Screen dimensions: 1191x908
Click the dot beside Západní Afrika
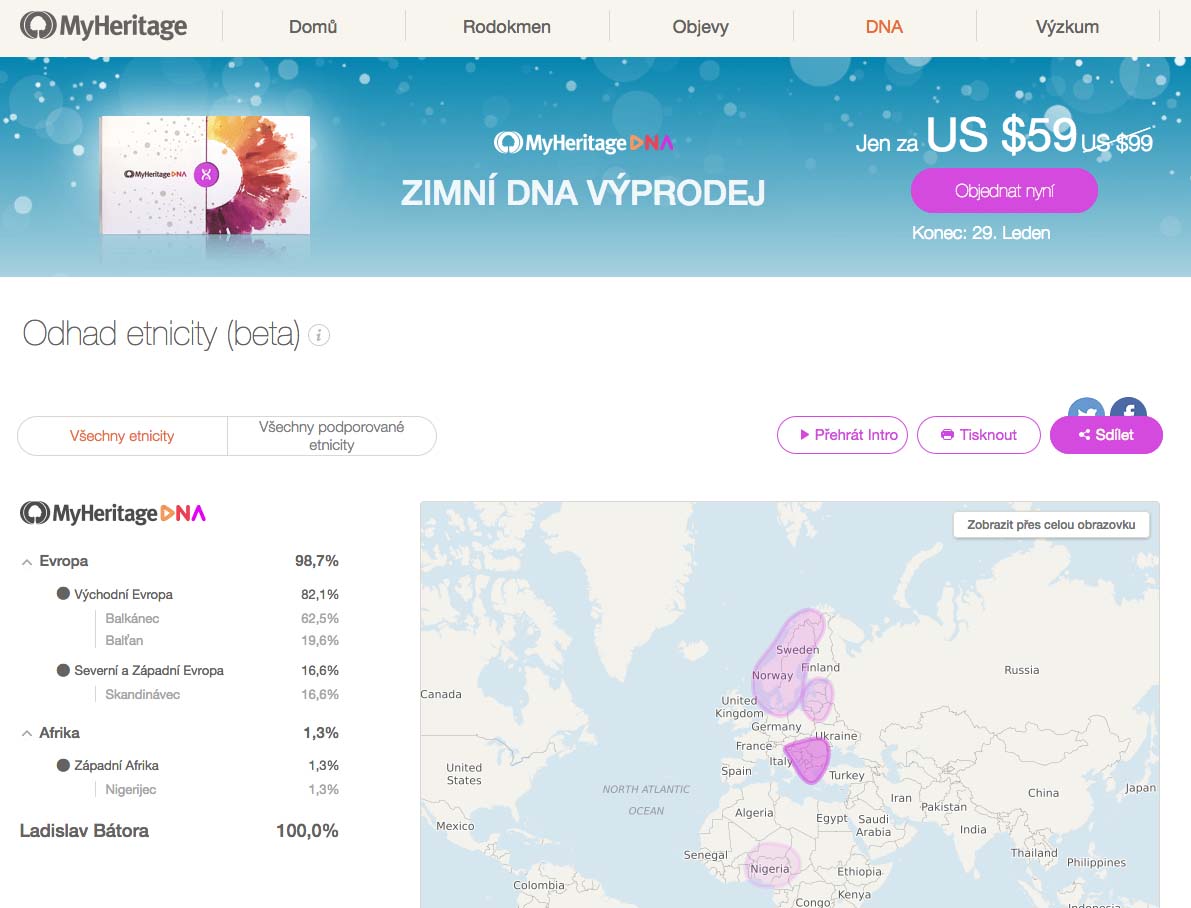[x=63, y=765]
